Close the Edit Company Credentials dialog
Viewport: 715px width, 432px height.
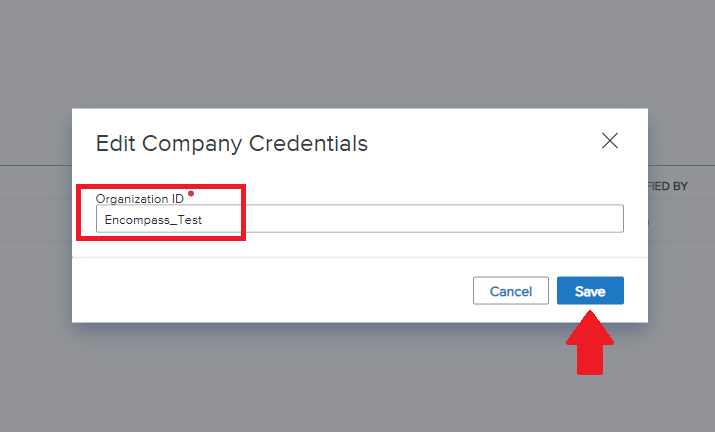tap(610, 141)
